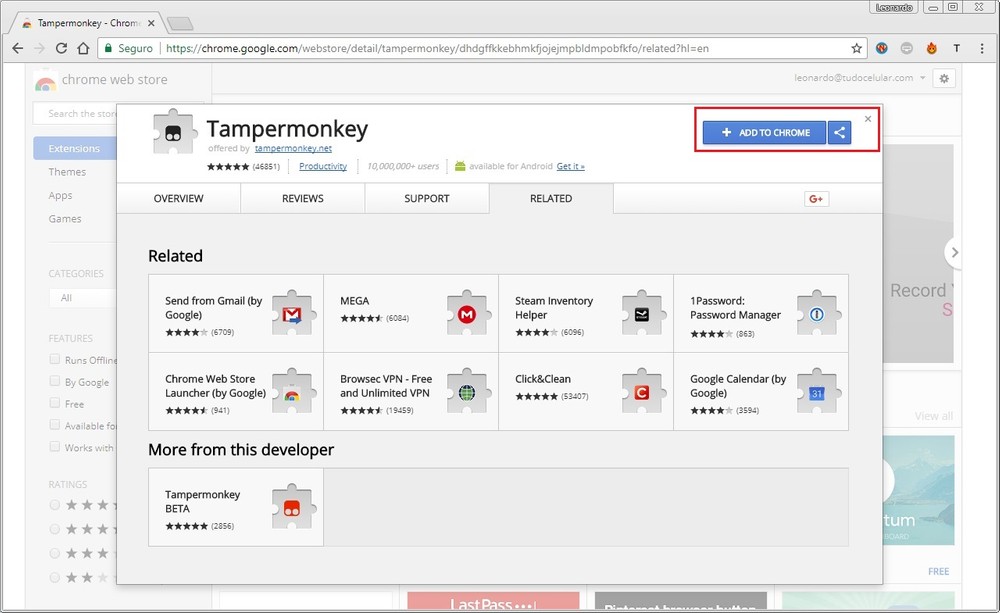Viewport: 1000px width, 613px height.
Task: Open the Click&Clean extension icon
Action: 641,392
